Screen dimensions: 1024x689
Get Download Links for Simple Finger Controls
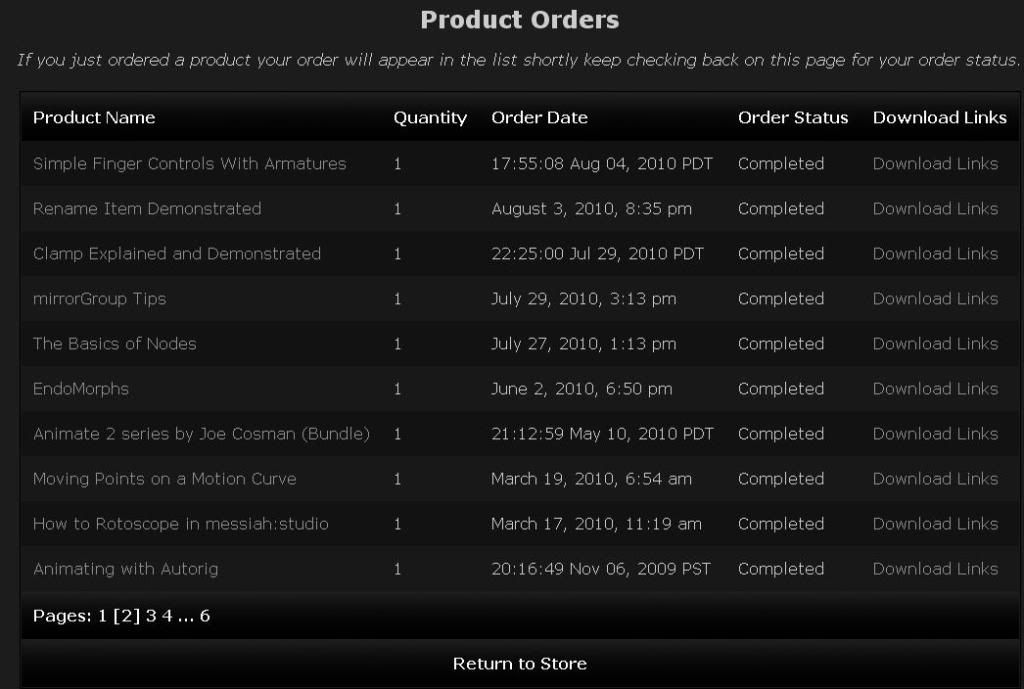(x=935, y=164)
